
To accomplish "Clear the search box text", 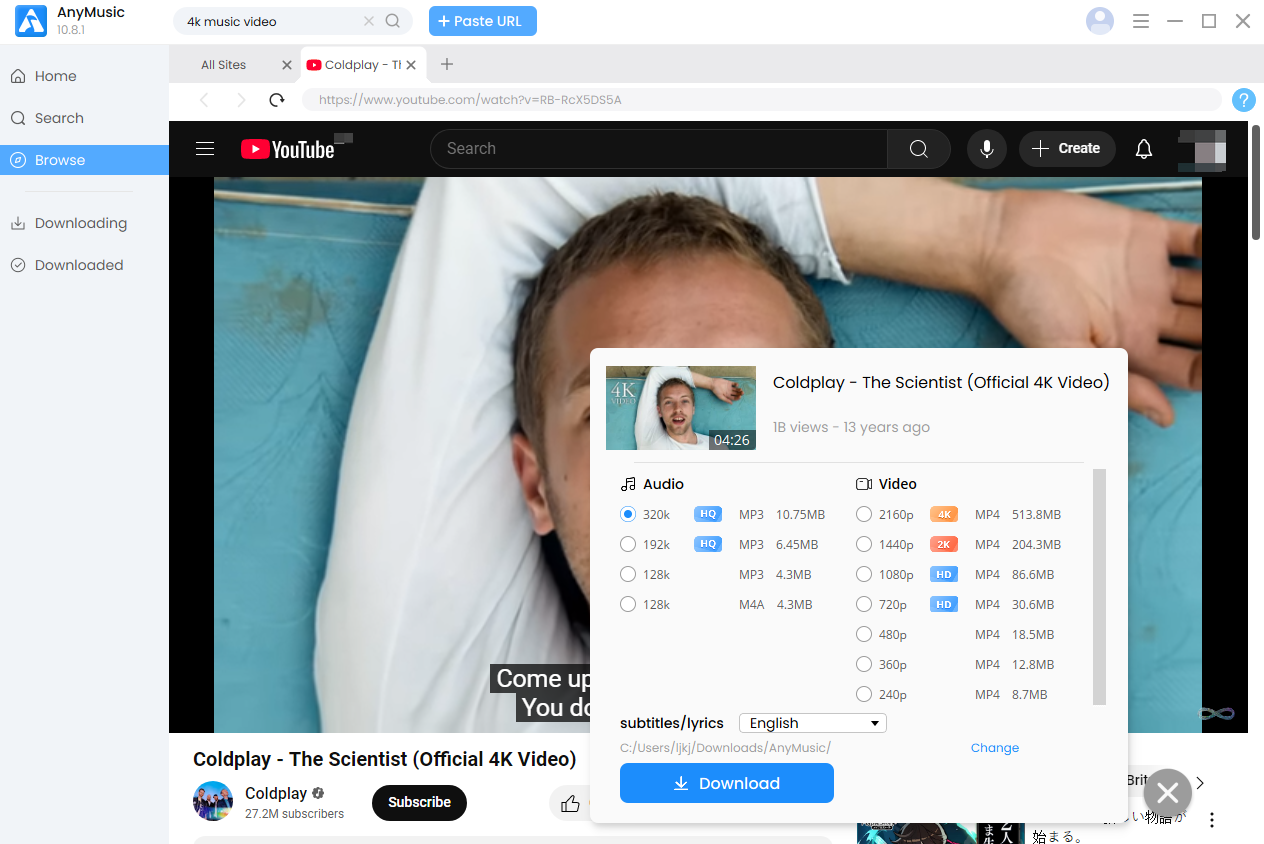I will point(369,21).
